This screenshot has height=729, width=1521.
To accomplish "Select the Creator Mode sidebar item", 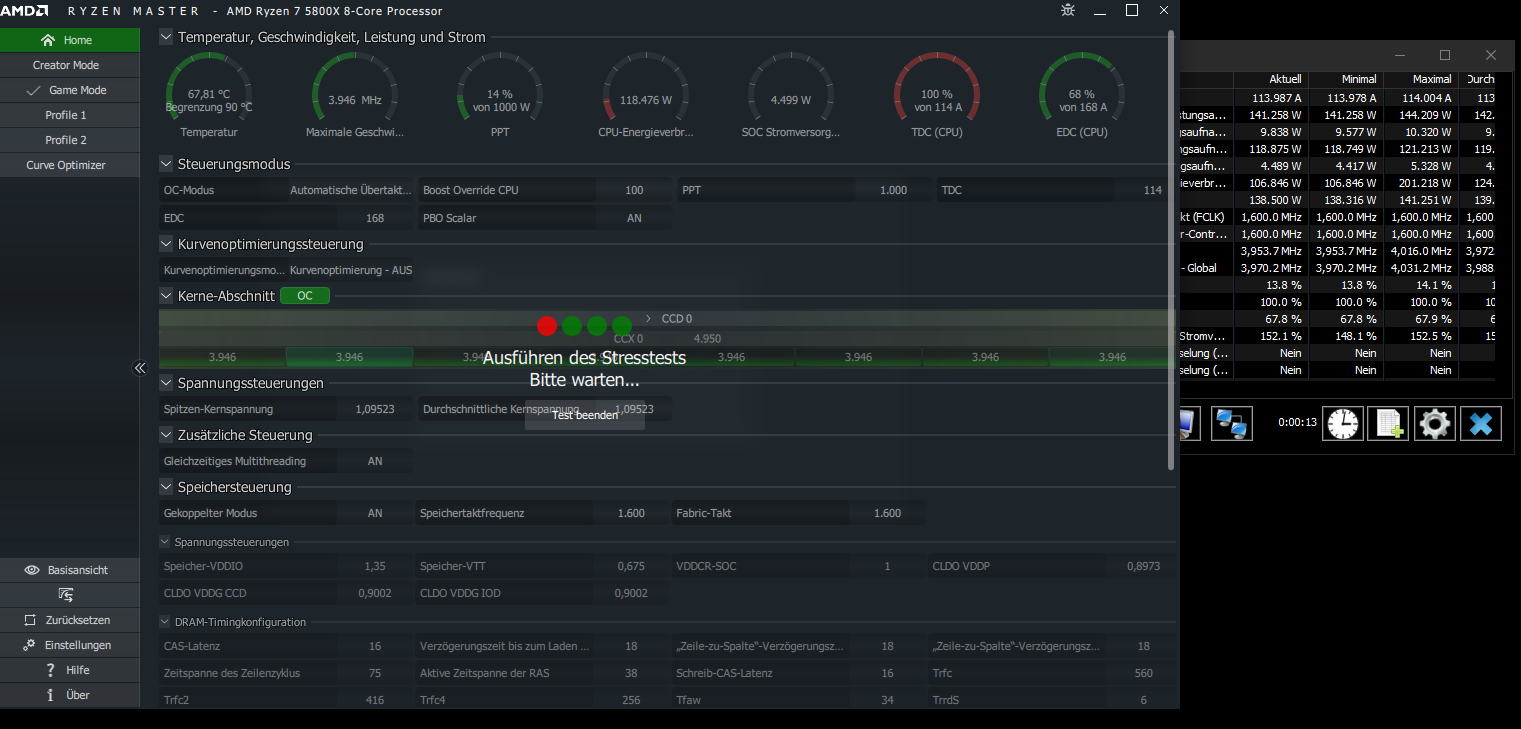I will pyautogui.click(x=70, y=65).
